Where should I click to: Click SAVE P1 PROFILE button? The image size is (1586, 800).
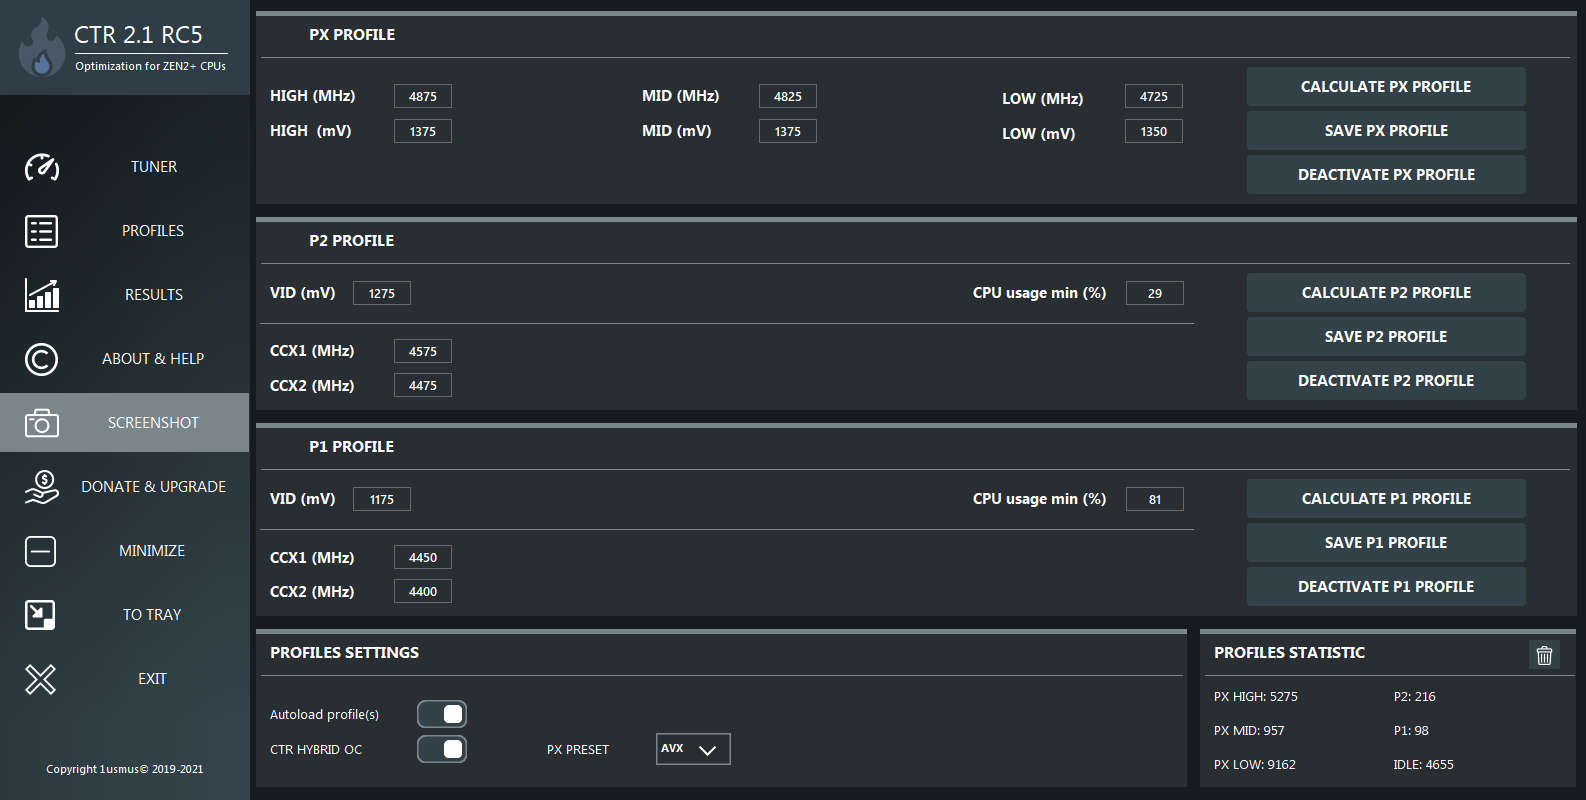click(1386, 543)
